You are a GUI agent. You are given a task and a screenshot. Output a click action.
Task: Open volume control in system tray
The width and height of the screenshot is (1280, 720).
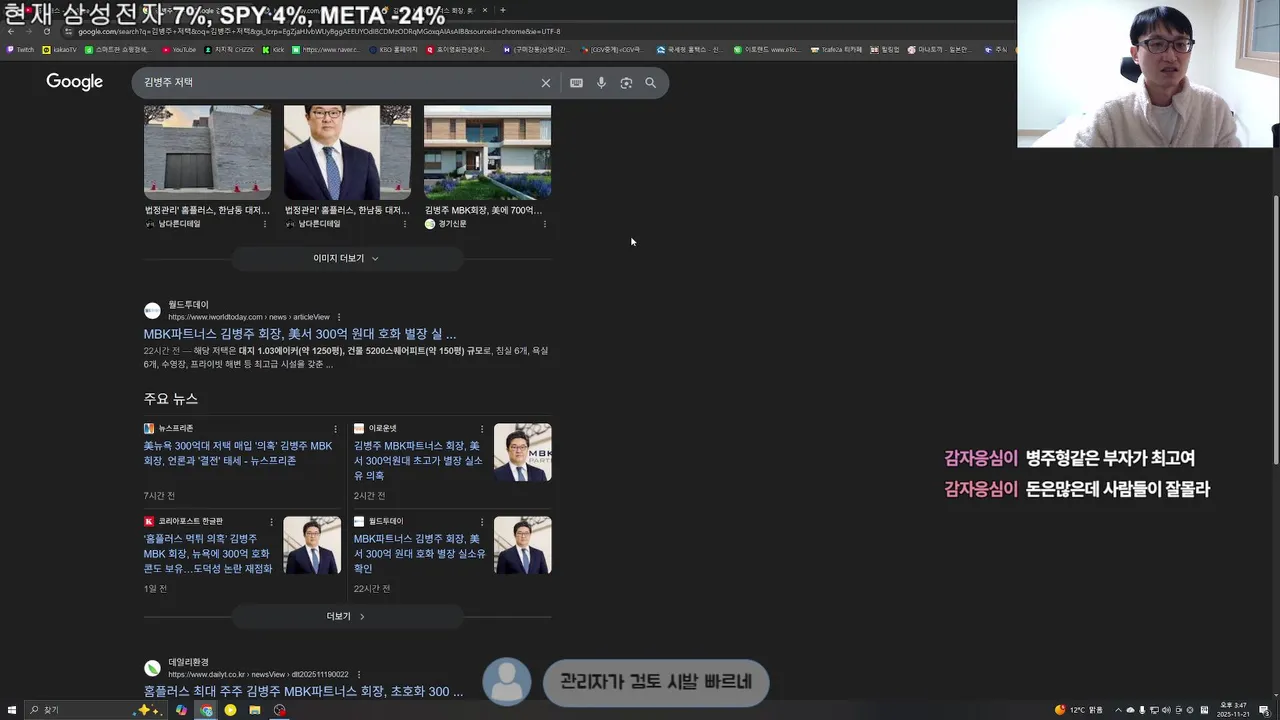click(x=1167, y=710)
